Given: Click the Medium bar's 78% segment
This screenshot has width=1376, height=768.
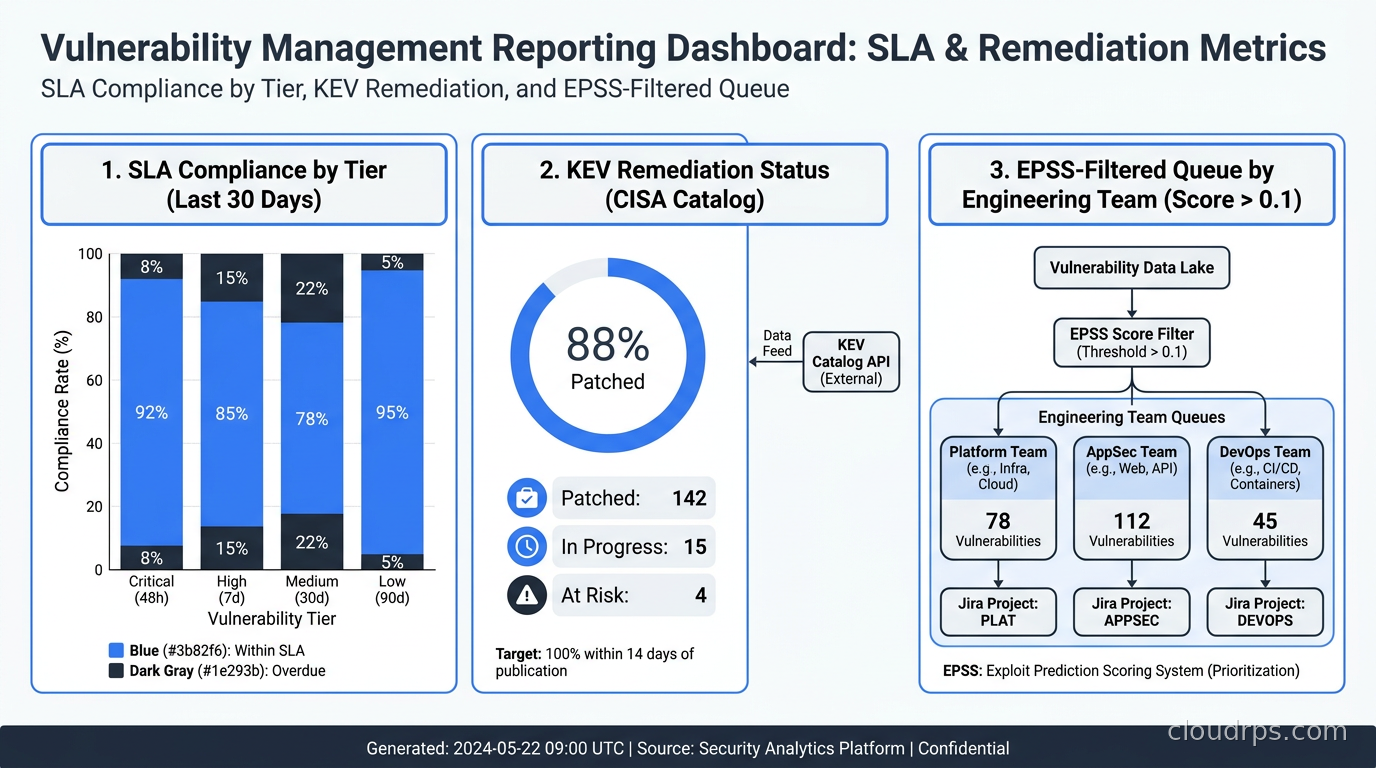Looking at the screenshot, I should 312,419.
